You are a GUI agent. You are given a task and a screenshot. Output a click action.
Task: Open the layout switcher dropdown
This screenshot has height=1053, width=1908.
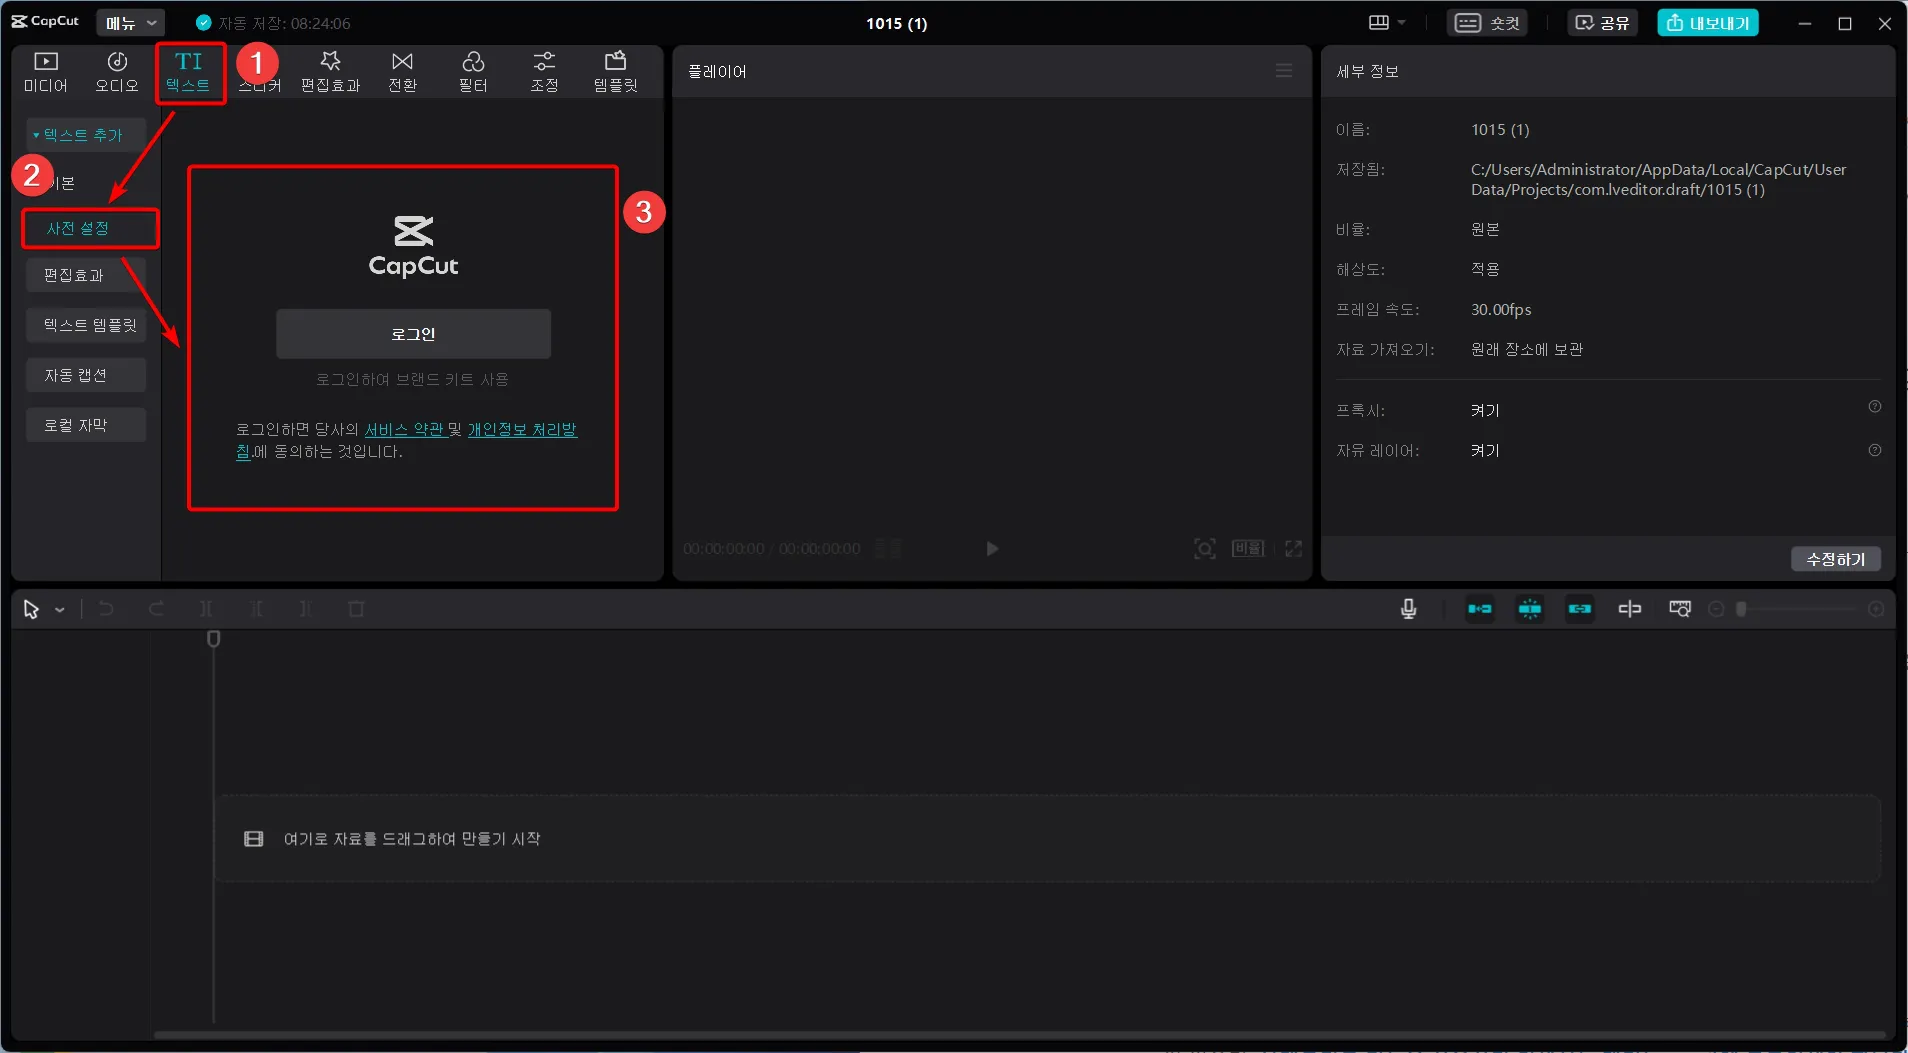tap(1386, 22)
